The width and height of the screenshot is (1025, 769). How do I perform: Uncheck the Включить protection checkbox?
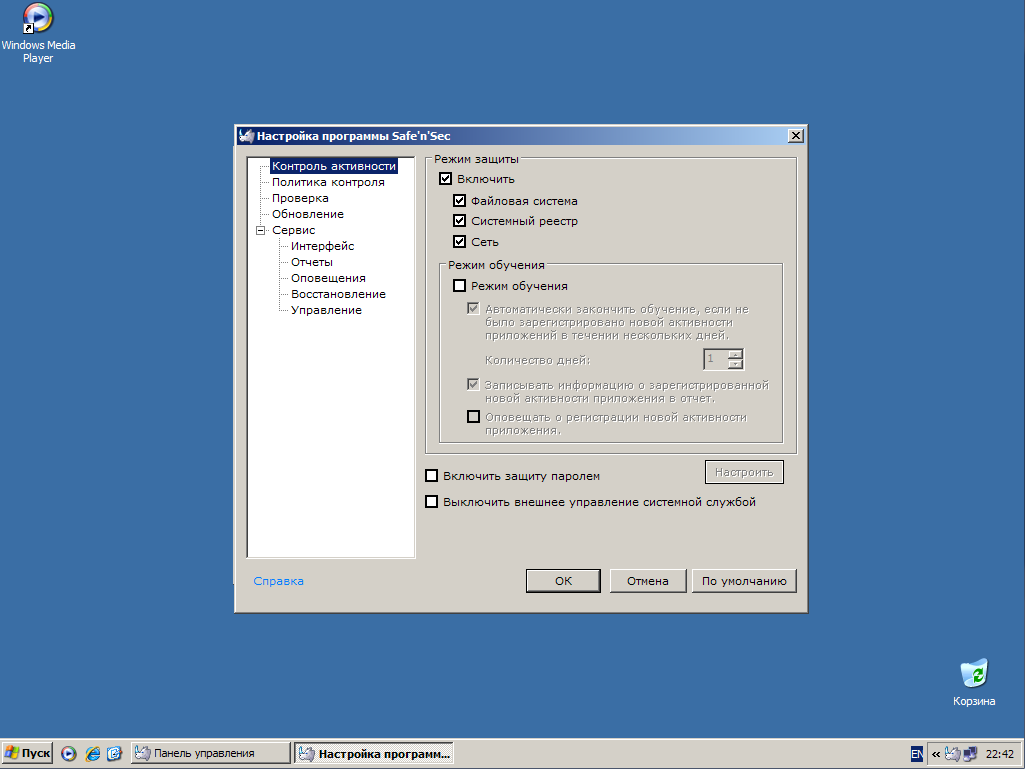coord(446,179)
